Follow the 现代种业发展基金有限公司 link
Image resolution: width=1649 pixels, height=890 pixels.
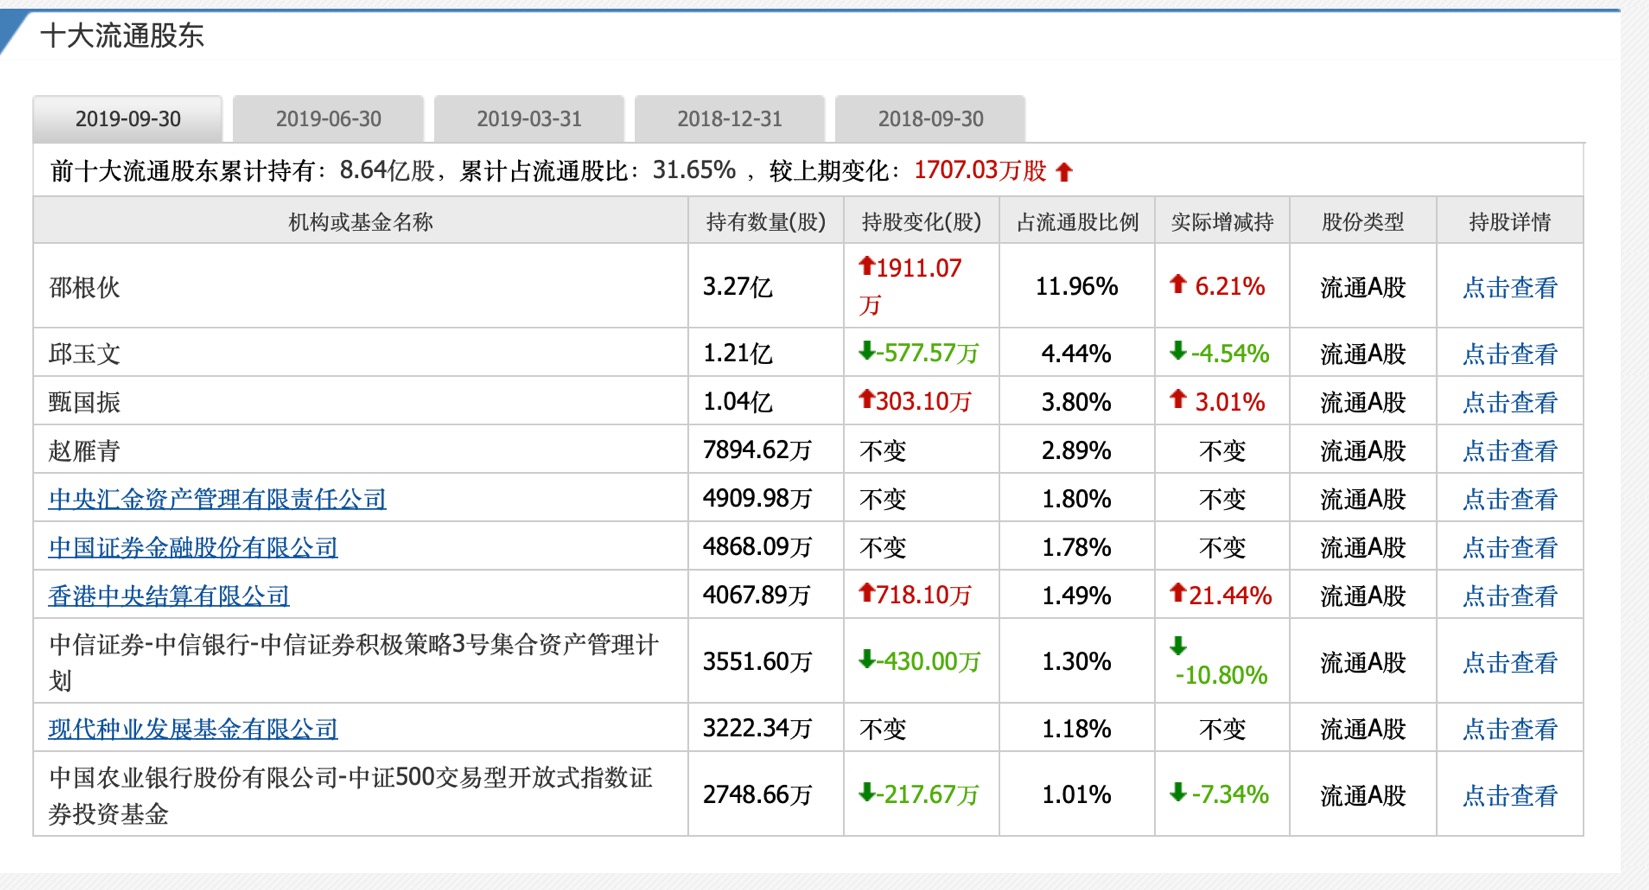193,729
